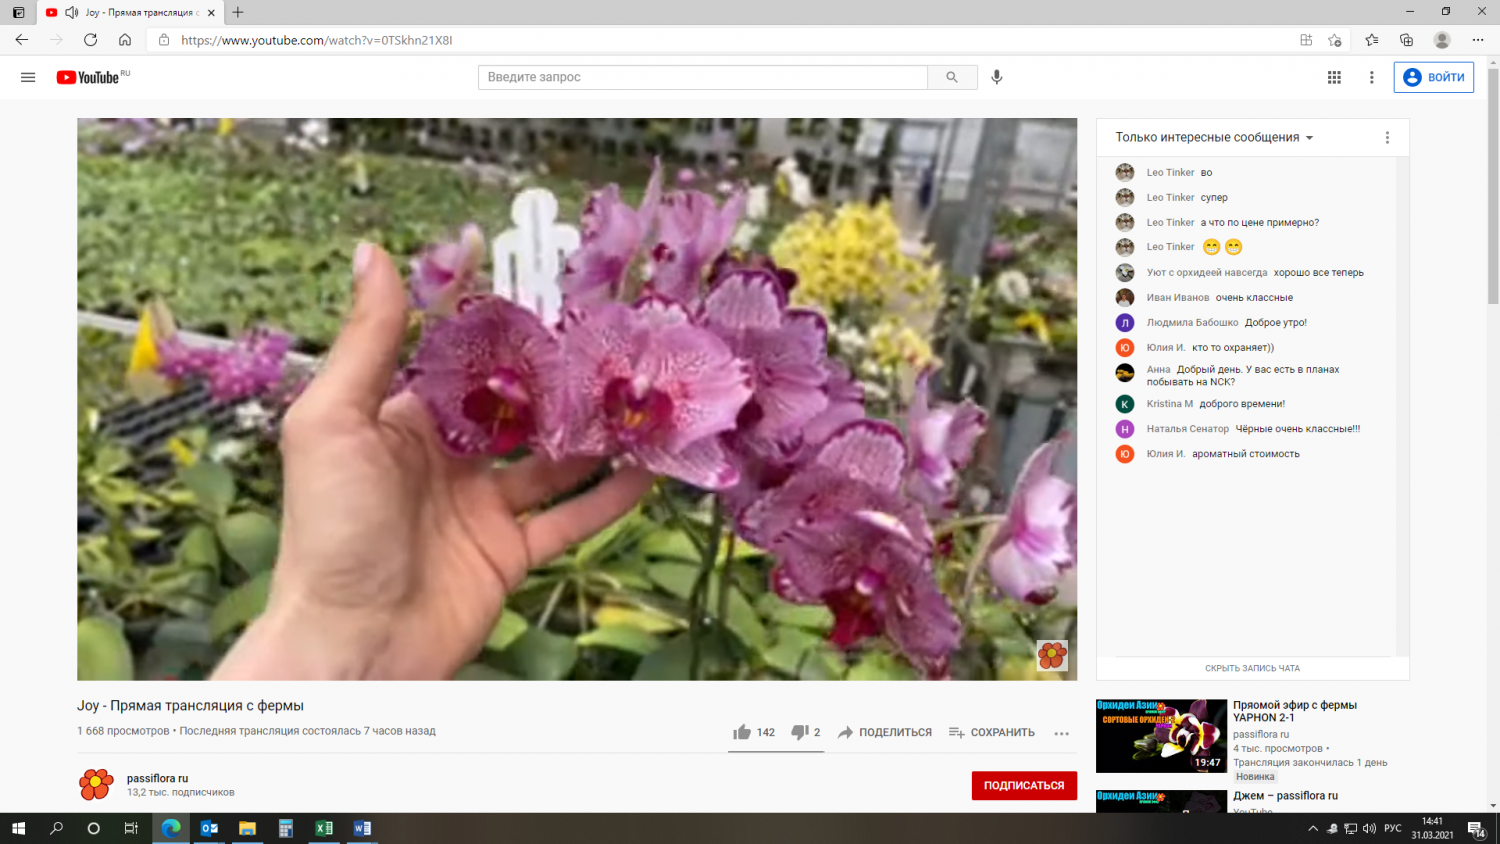Save the video with СОХРАНИТЬ
Viewport: 1500px width, 844px height.
[x=992, y=732]
